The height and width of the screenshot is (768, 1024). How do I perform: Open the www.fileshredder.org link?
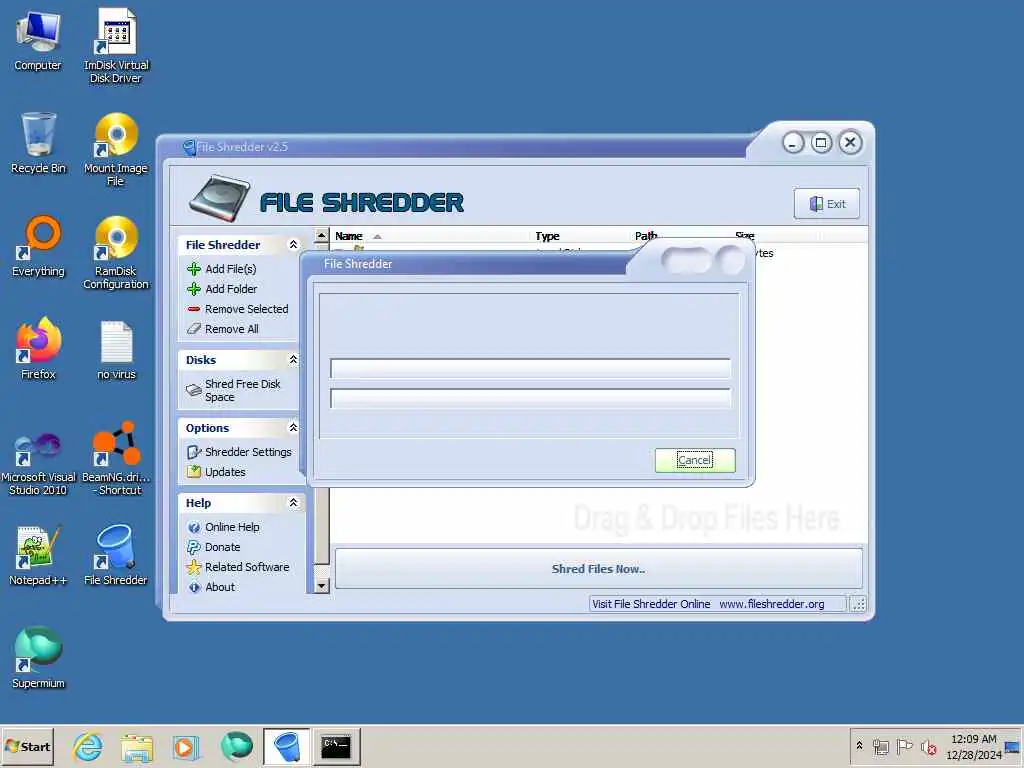[772, 604]
